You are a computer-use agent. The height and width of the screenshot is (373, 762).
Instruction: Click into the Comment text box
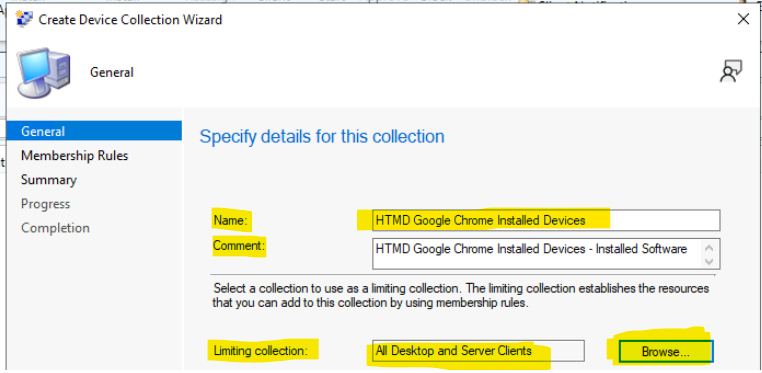pos(546,254)
